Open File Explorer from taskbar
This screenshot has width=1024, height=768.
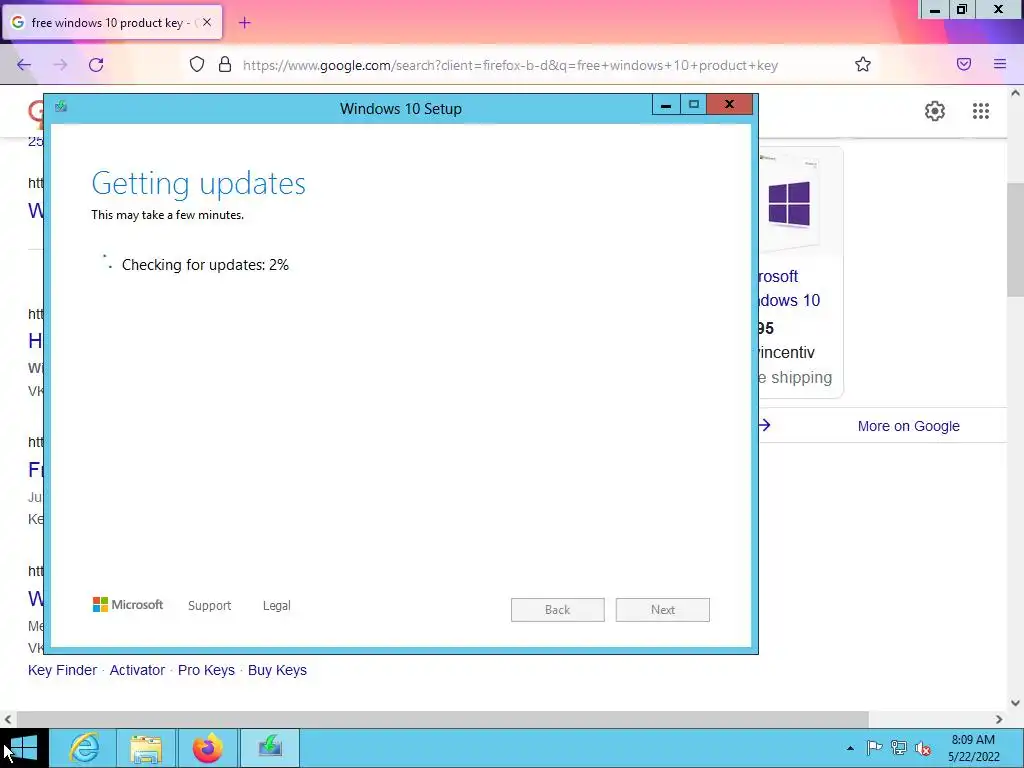tap(146, 748)
